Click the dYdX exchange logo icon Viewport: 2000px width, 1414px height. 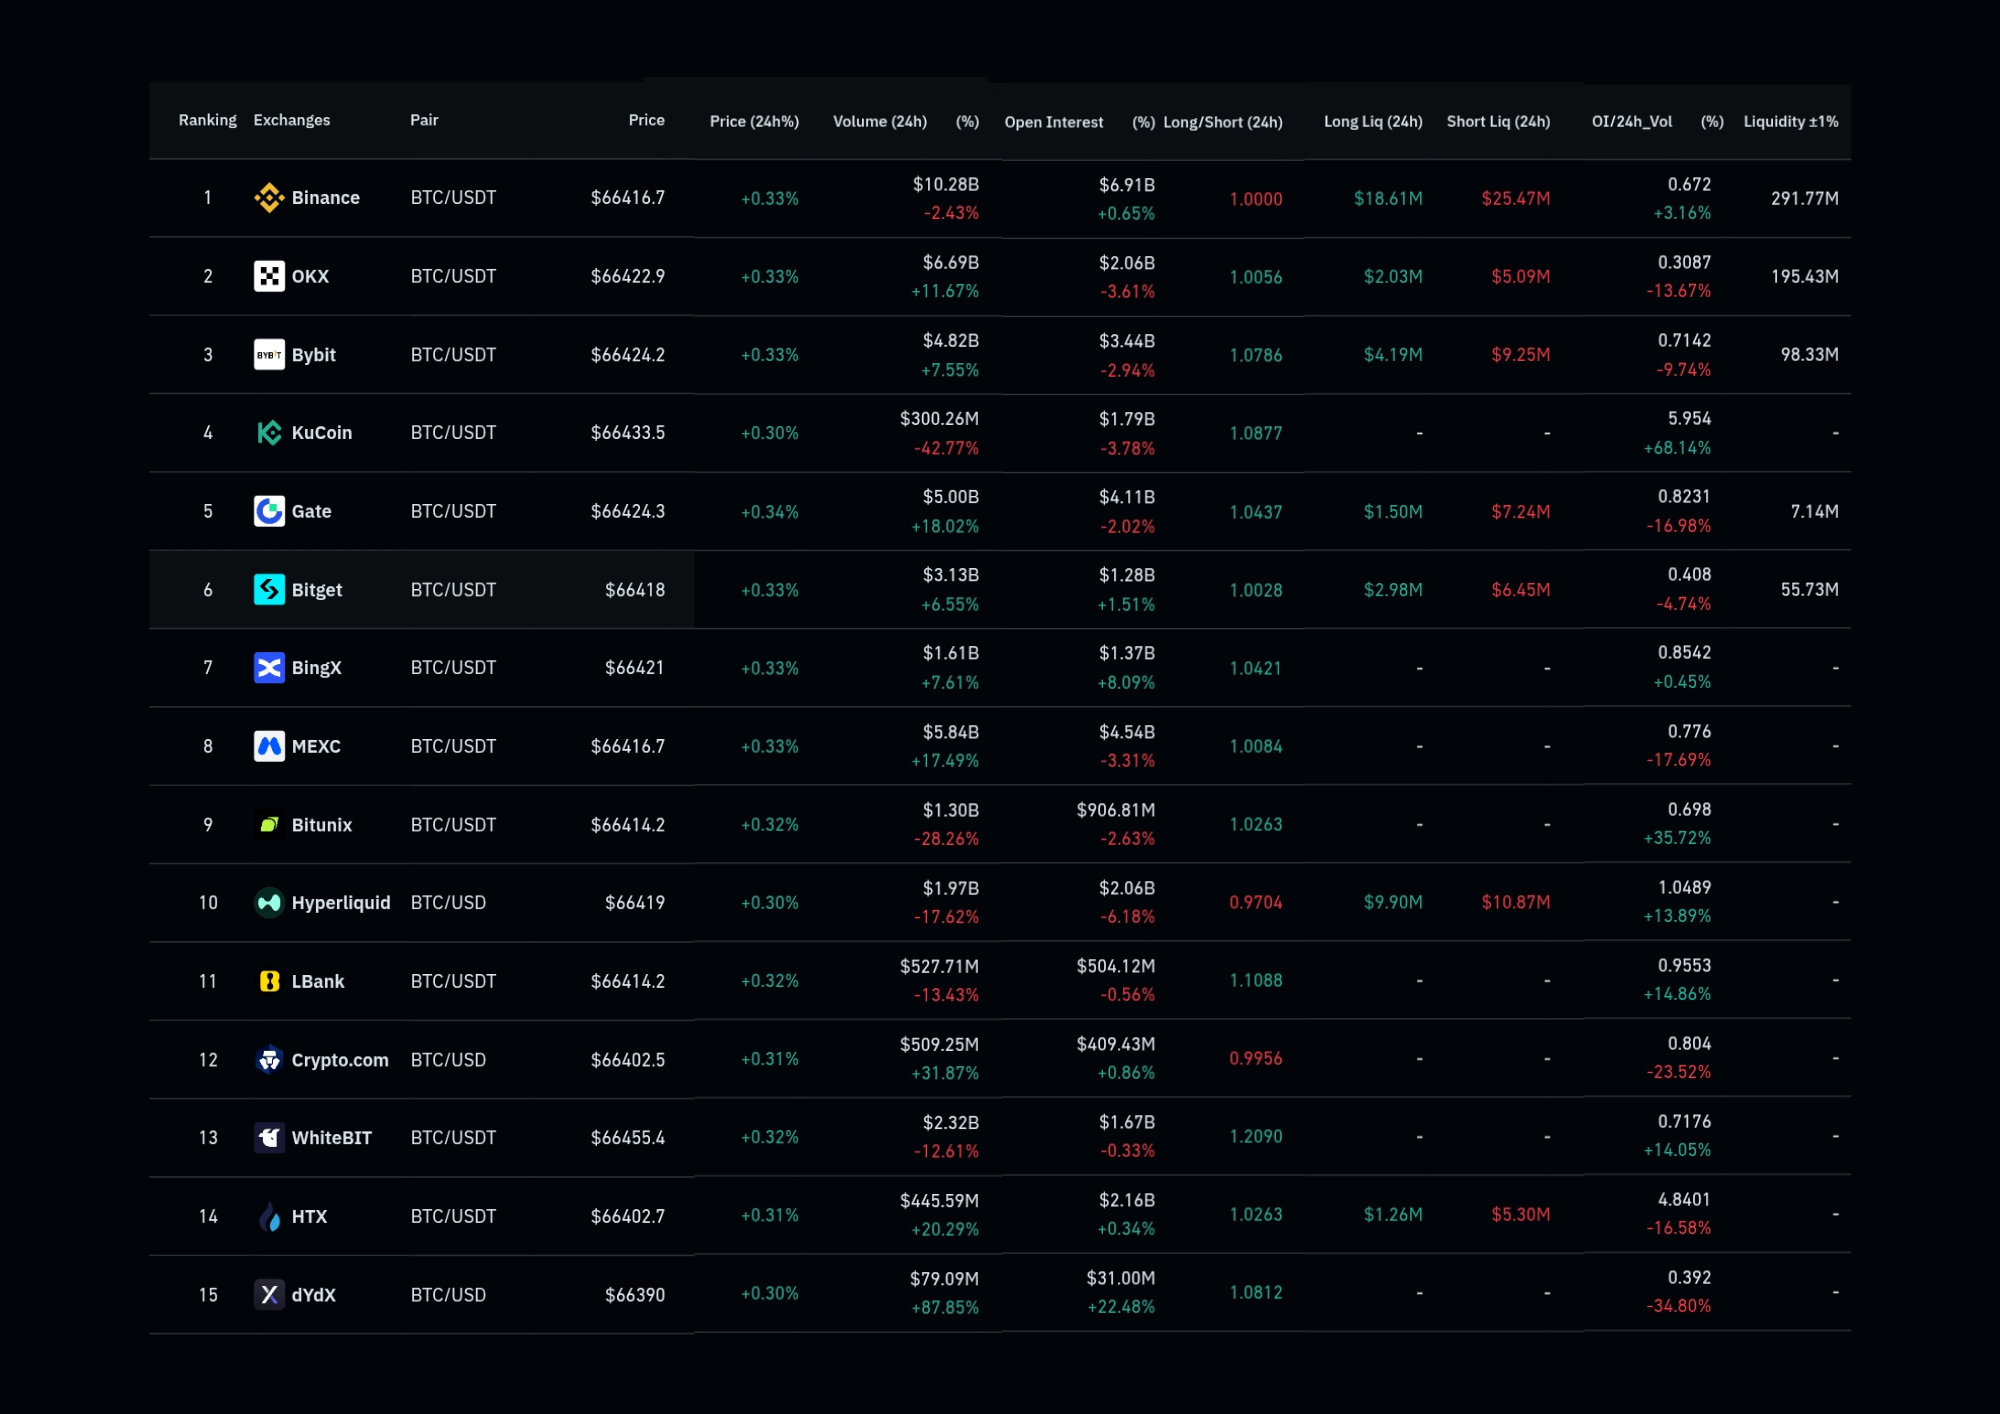click(269, 1295)
